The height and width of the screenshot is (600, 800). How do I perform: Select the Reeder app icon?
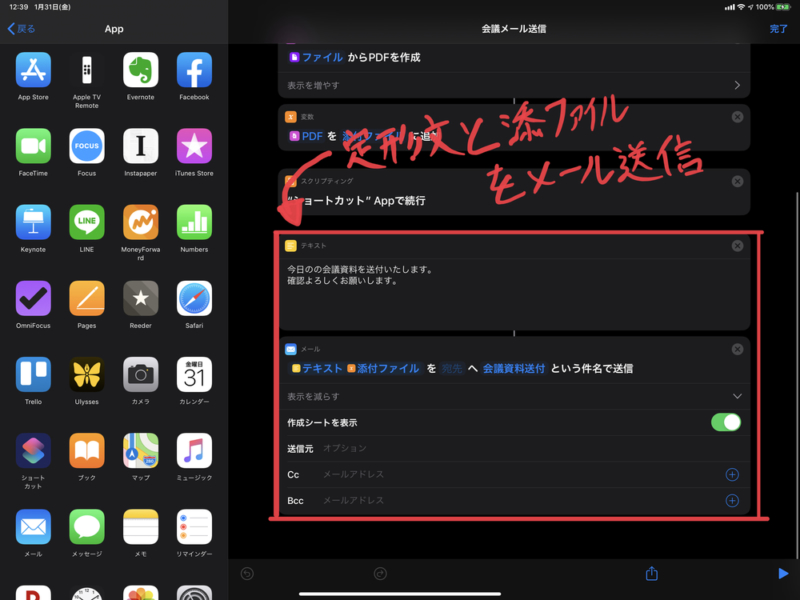140,298
